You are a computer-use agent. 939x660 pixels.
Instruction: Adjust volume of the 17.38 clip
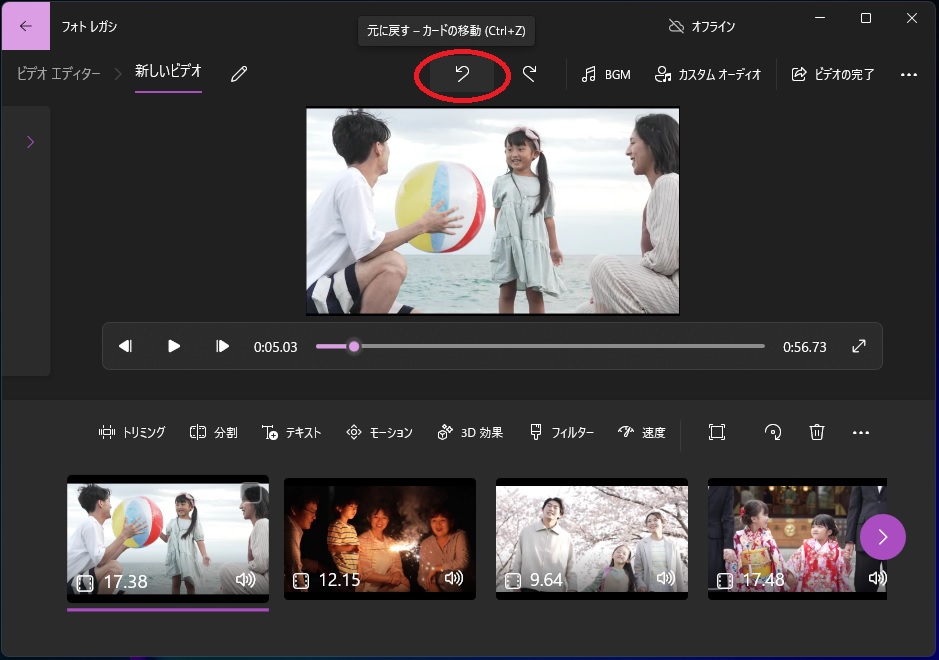pyautogui.click(x=246, y=579)
